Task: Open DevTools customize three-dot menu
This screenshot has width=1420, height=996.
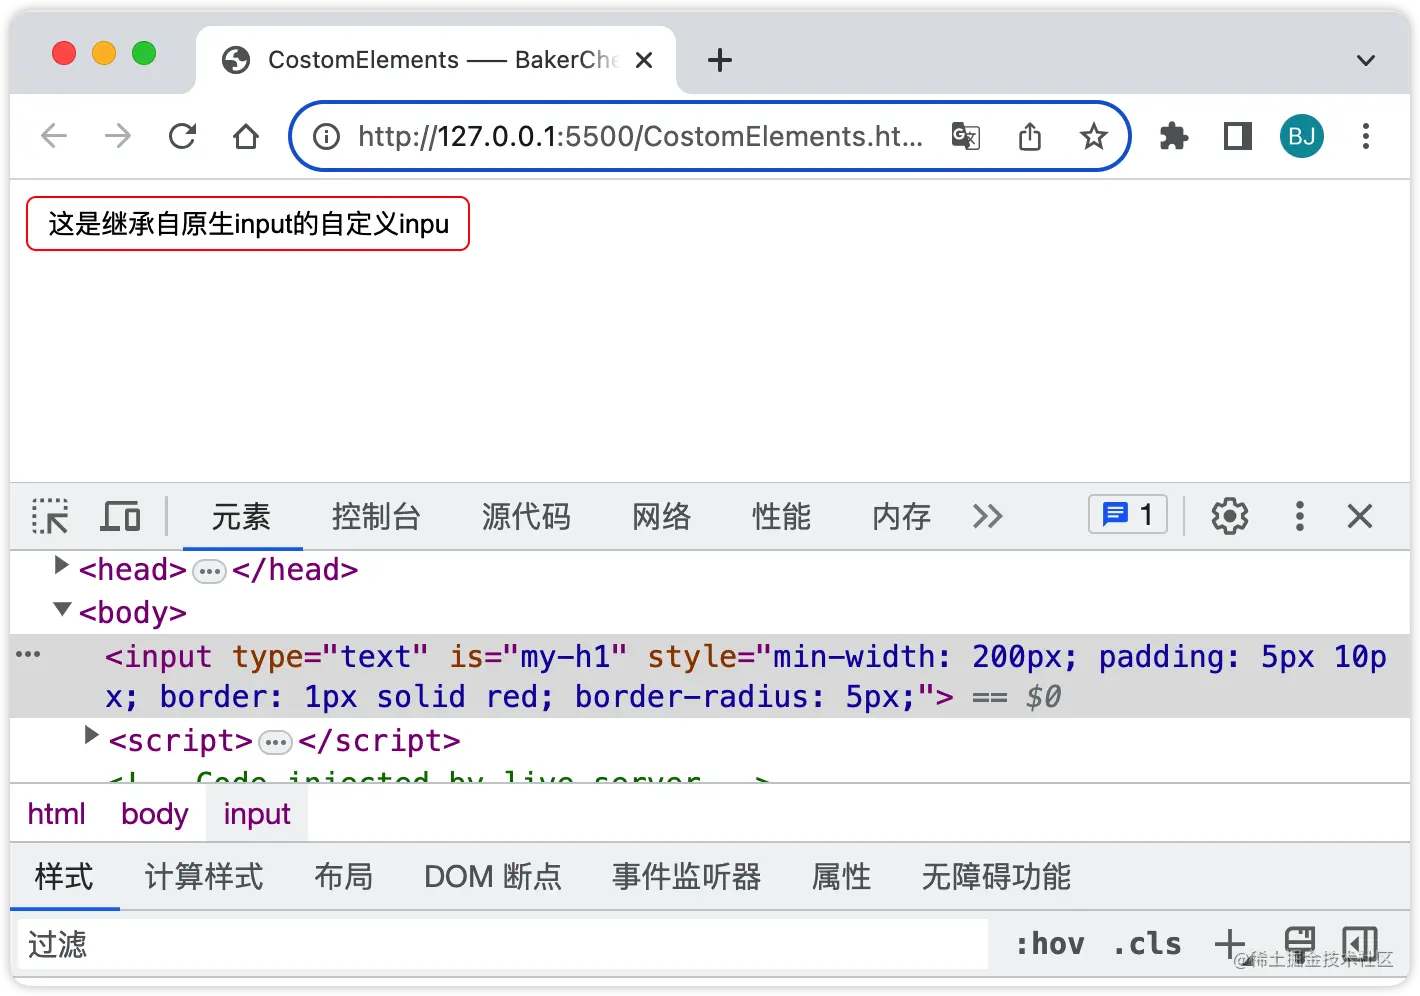Action: click(x=1300, y=516)
